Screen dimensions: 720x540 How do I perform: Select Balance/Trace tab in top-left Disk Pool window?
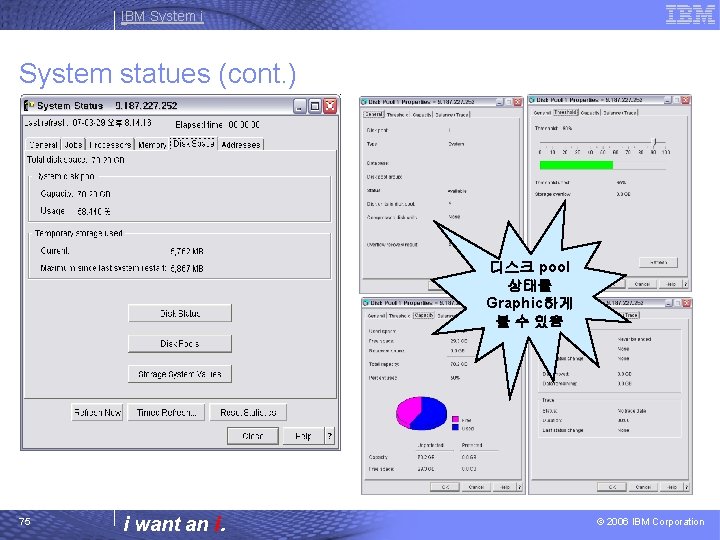(x=452, y=114)
